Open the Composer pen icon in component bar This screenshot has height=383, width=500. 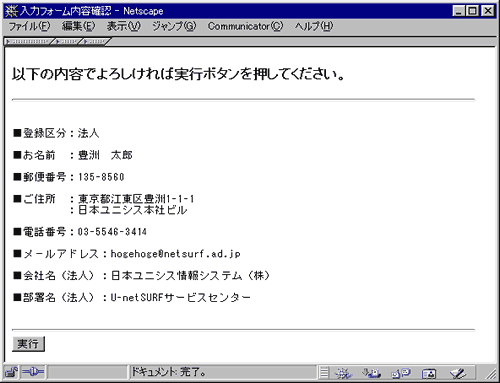[457, 373]
